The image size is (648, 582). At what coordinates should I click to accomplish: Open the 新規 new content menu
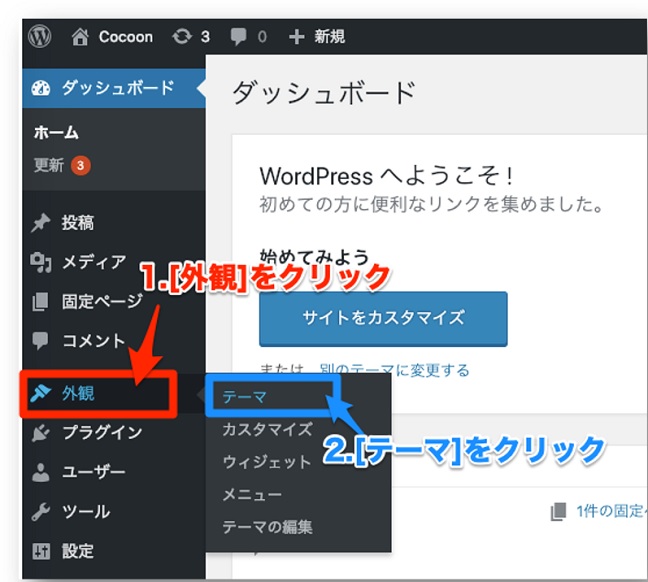(x=329, y=37)
